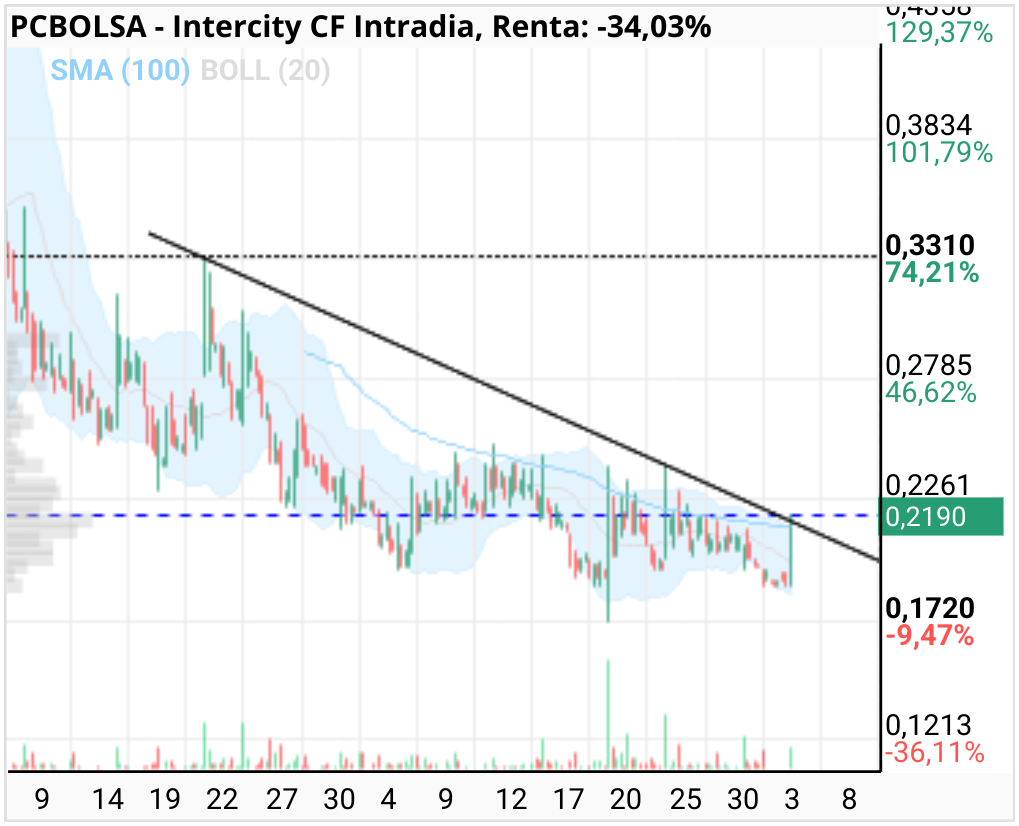
Task: Click the date axis label 14
Action: point(108,799)
